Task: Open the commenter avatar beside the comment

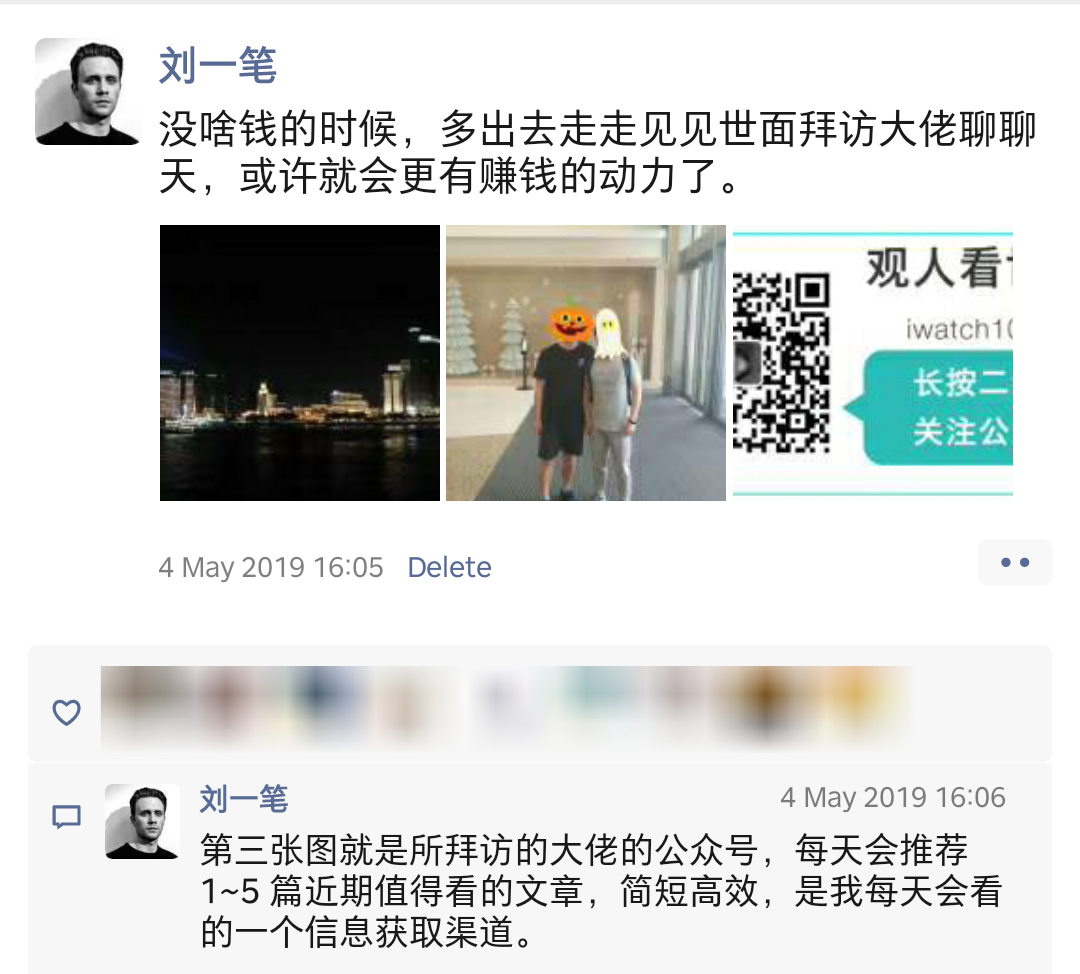Action: coord(142,821)
